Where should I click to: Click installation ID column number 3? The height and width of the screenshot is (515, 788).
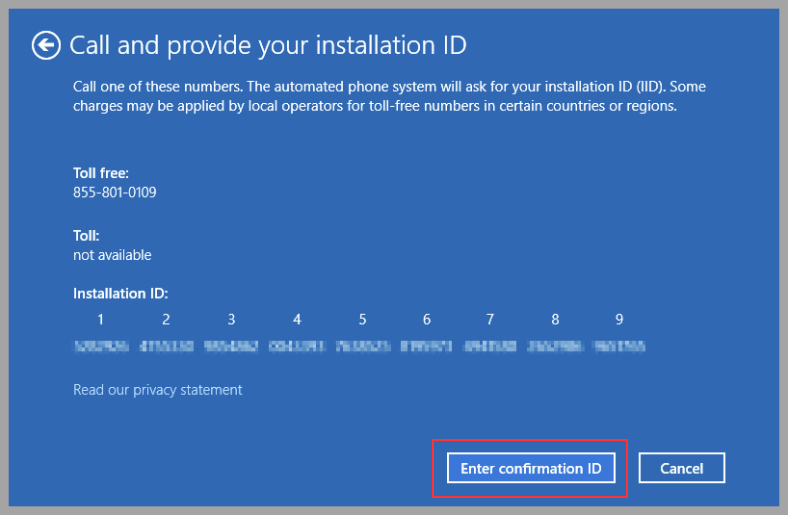231,320
